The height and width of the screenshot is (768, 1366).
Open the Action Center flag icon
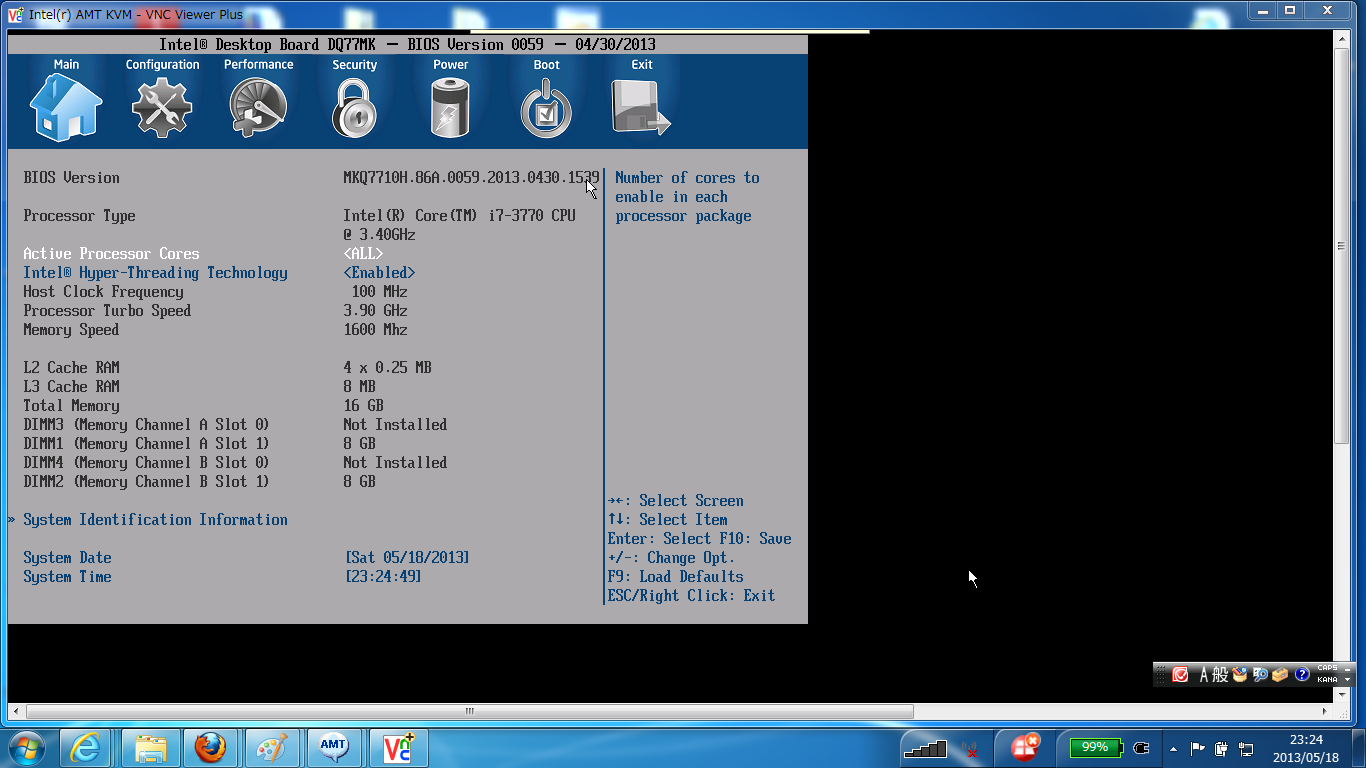(x=1197, y=748)
